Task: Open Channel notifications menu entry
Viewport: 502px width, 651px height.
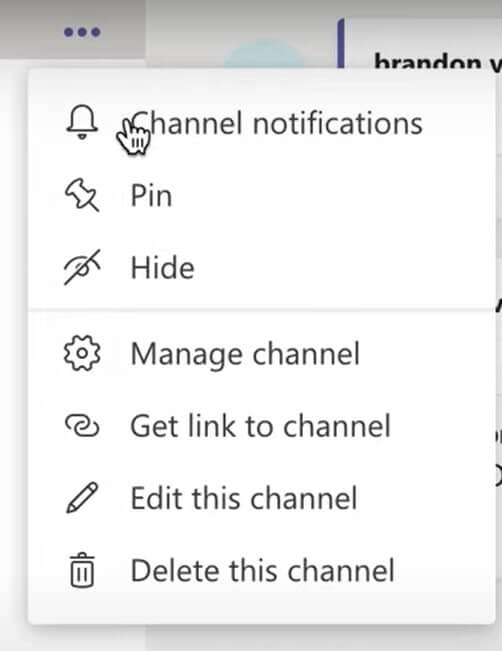Action: (262, 123)
